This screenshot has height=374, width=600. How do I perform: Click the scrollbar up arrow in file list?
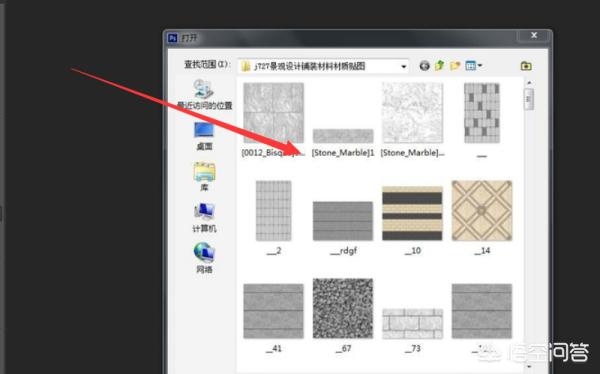[529, 83]
